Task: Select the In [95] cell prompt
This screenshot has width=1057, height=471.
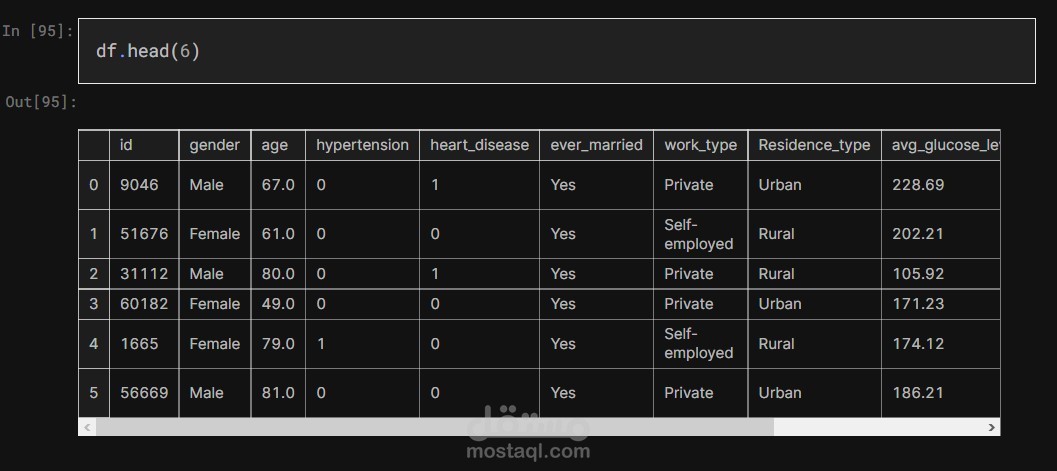Action: 38,31
